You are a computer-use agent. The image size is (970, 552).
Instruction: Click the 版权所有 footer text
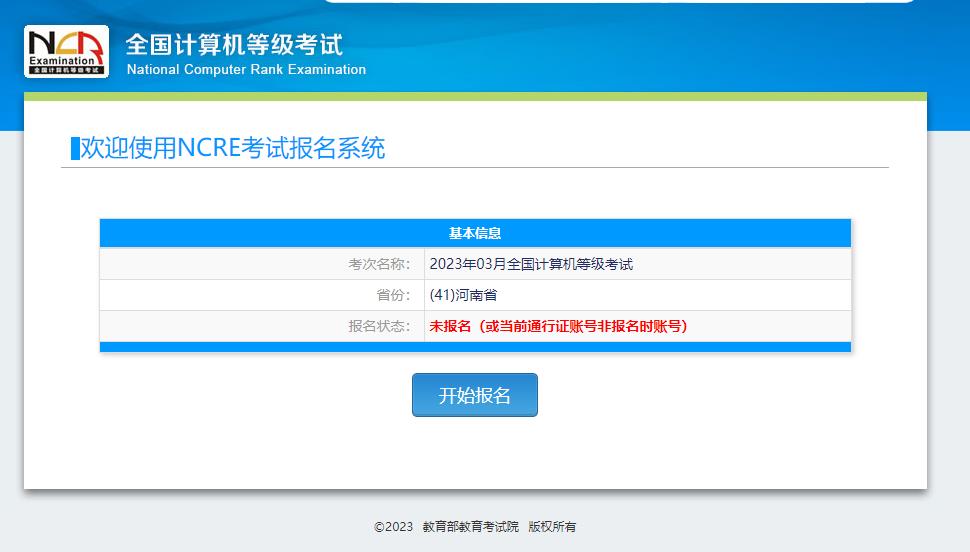tap(552, 527)
